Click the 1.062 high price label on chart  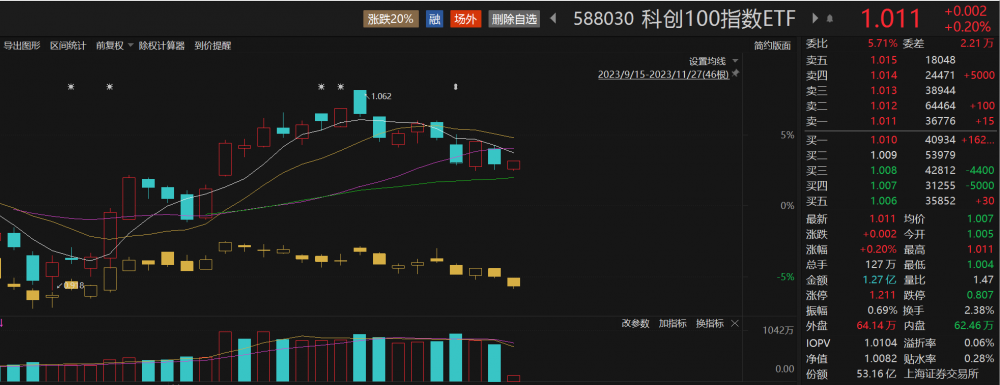click(x=381, y=96)
